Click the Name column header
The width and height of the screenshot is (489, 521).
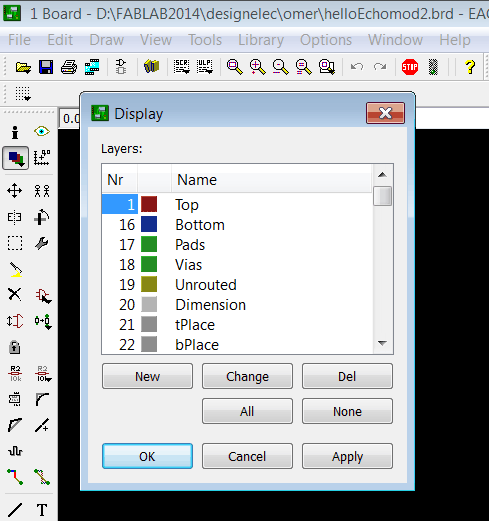click(x=271, y=180)
